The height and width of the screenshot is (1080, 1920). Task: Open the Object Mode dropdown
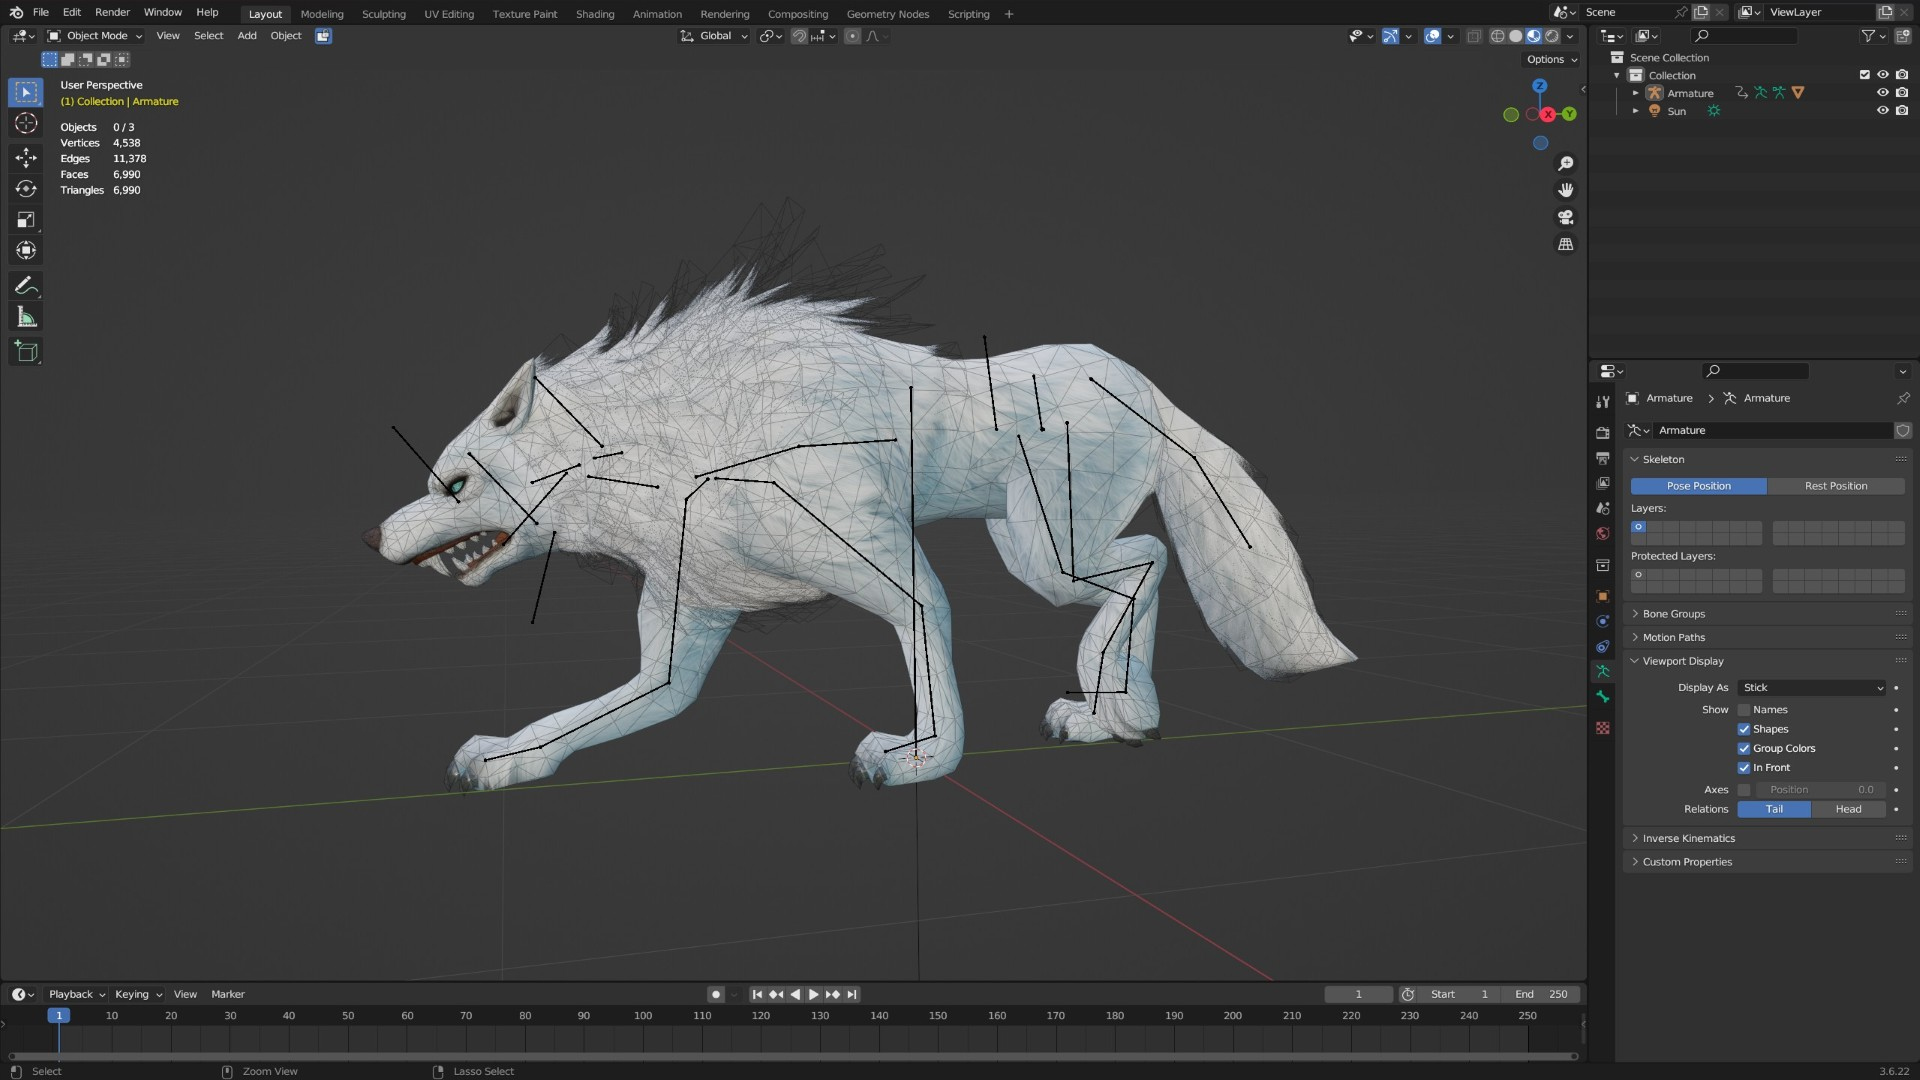click(x=95, y=36)
